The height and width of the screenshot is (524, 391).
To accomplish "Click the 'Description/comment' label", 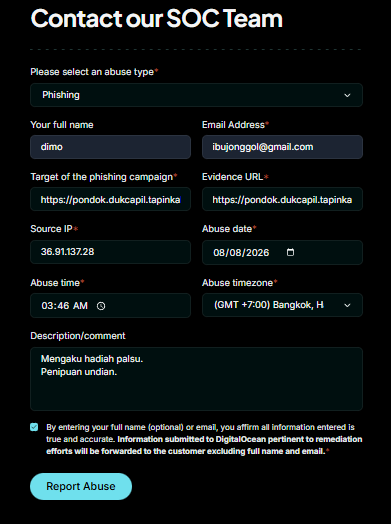I will [78, 336].
